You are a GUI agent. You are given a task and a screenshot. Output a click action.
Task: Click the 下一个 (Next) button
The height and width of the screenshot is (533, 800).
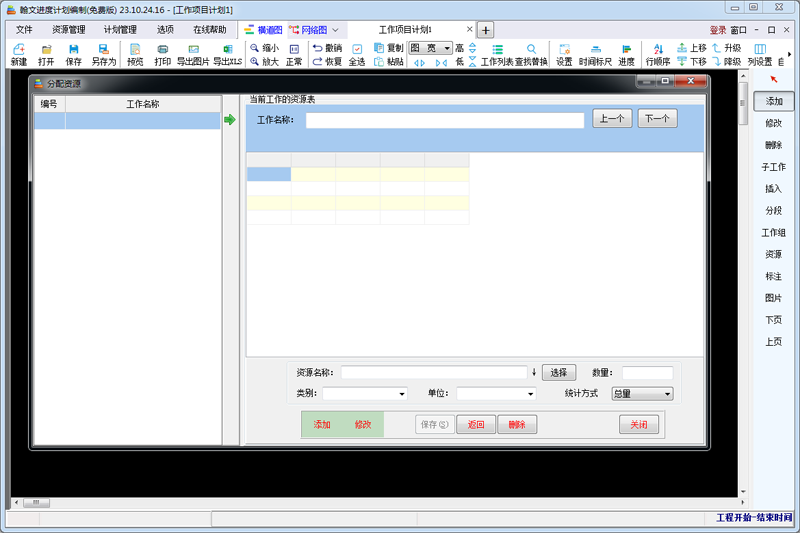pos(657,119)
